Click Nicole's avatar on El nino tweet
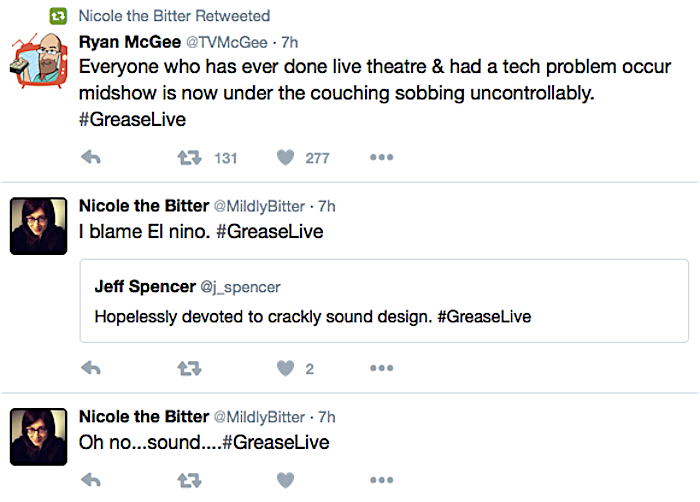700x502 pixels. [38, 226]
